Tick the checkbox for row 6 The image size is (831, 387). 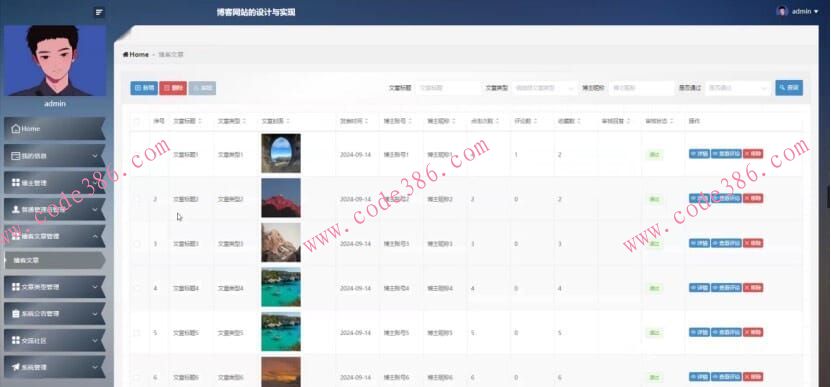coord(137,377)
